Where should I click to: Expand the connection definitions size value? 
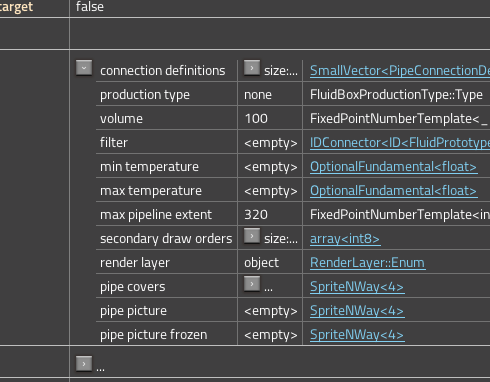(x=252, y=68)
